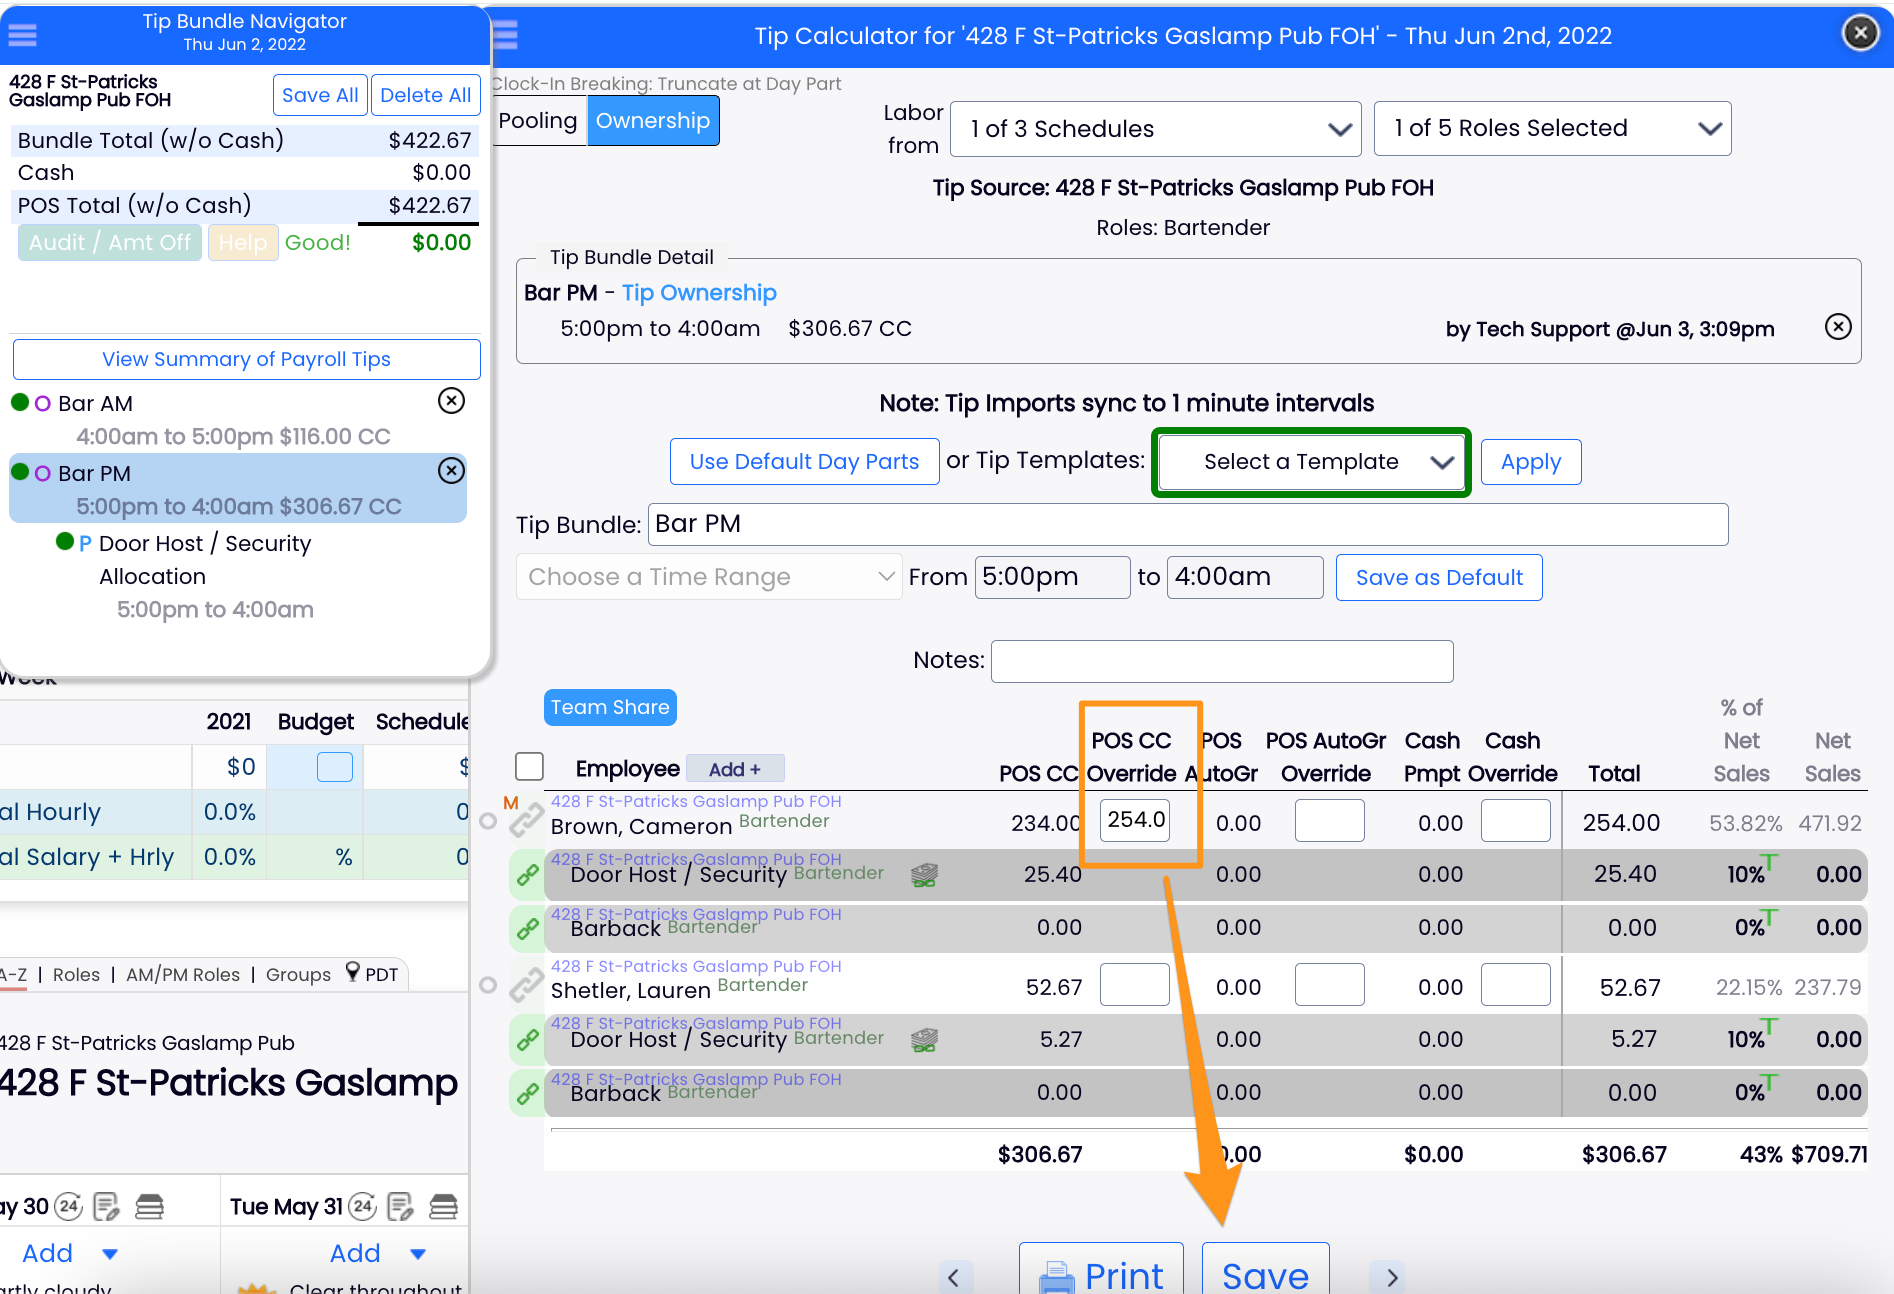Switch to Ownership mode
This screenshot has height=1294, width=1894.
pos(653,121)
